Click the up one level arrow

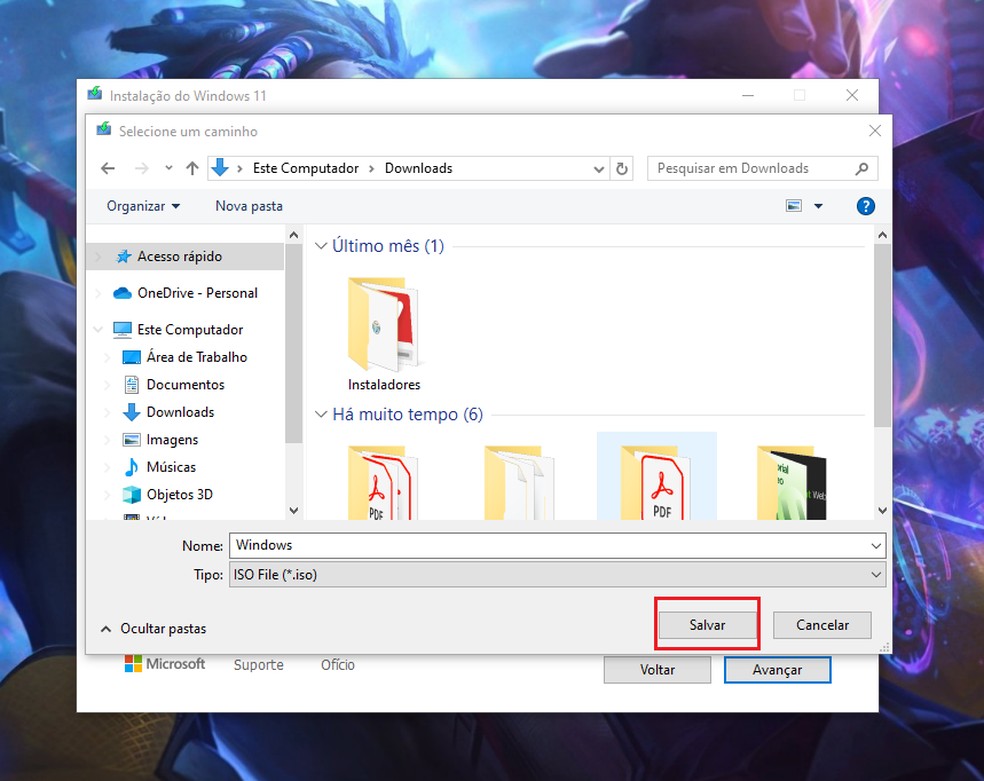click(193, 169)
